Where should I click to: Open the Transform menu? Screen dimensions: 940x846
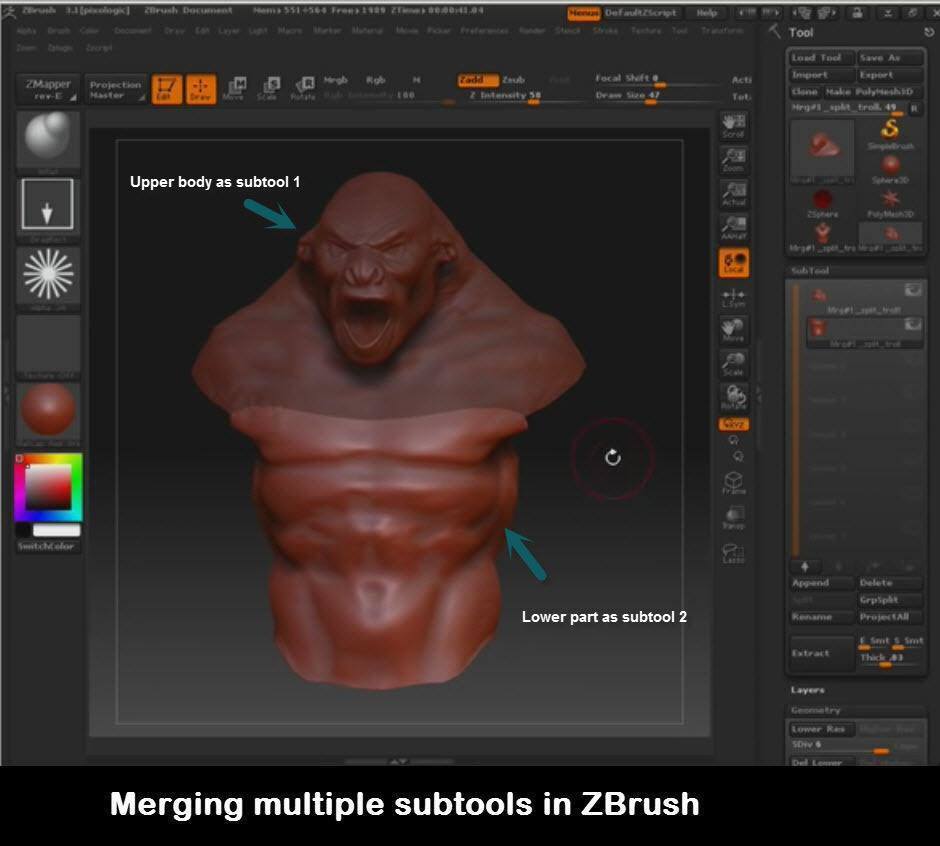[x=722, y=31]
